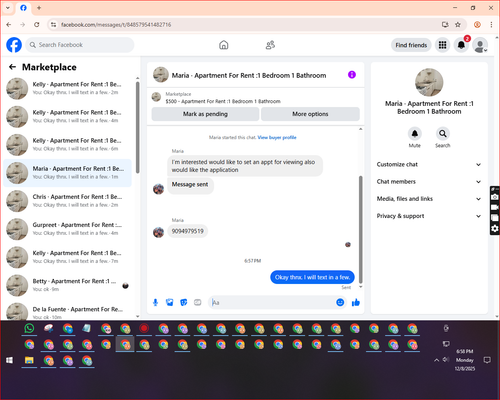
Task: Click the red record icon in taskbar
Action: coord(144,329)
